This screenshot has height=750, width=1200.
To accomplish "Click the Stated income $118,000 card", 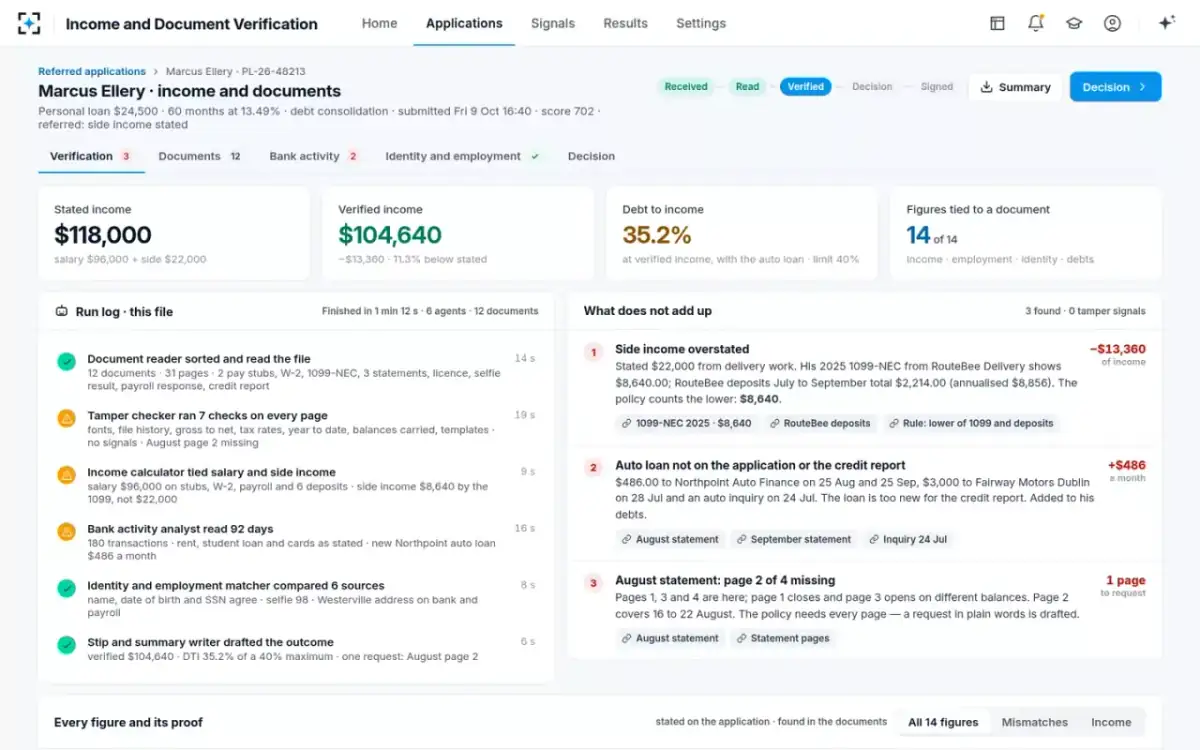I will 174,233.
